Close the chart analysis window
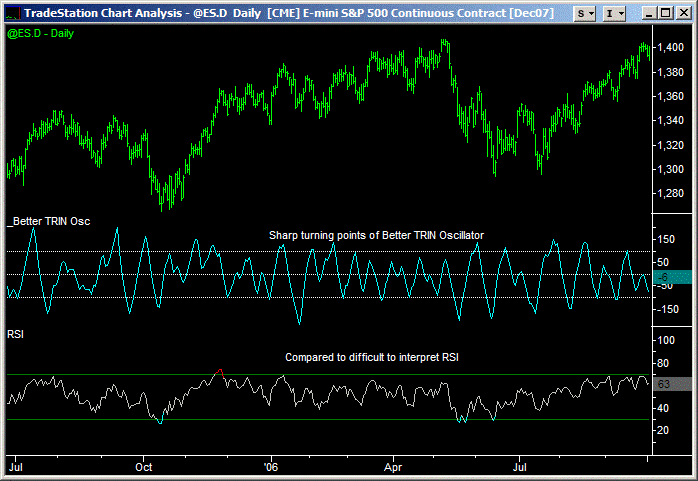The height and width of the screenshot is (481, 698). click(x=683, y=13)
